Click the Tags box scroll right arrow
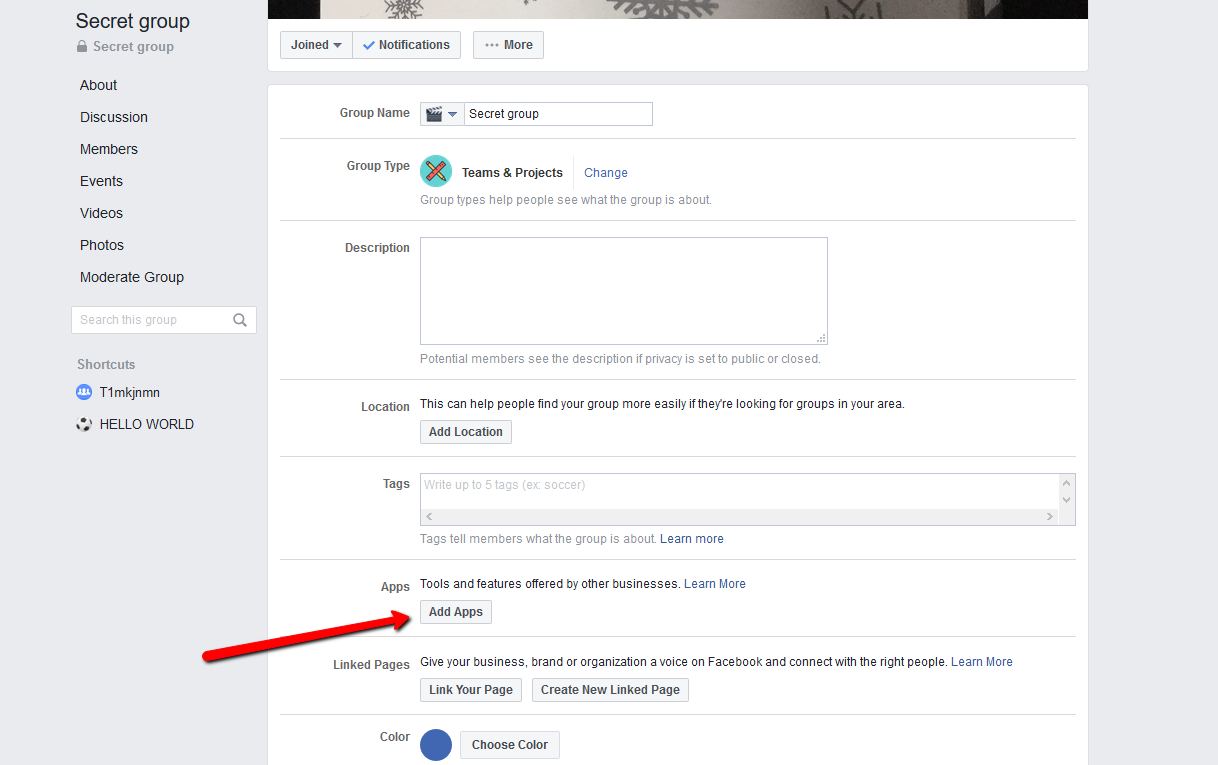 click(1049, 517)
